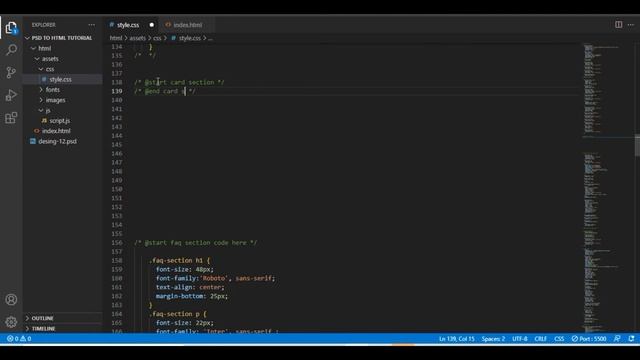Click the '@start card section' comment line
The width and height of the screenshot is (640, 360).
click(180, 82)
